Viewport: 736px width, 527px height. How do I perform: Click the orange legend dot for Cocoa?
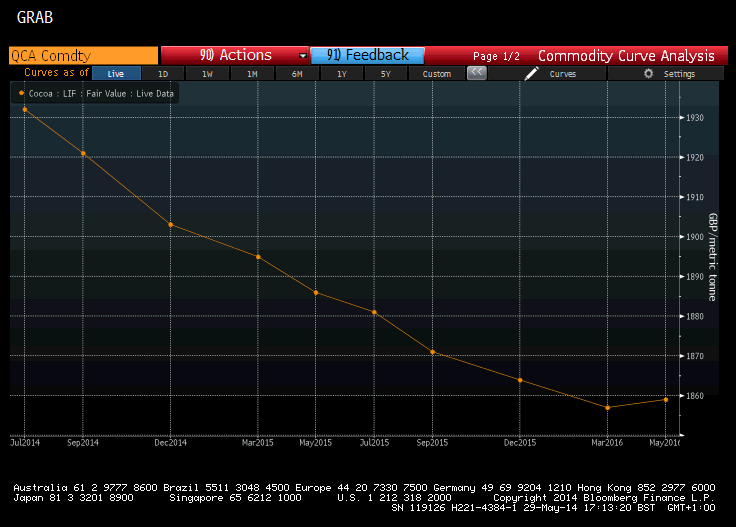point(21,93)
